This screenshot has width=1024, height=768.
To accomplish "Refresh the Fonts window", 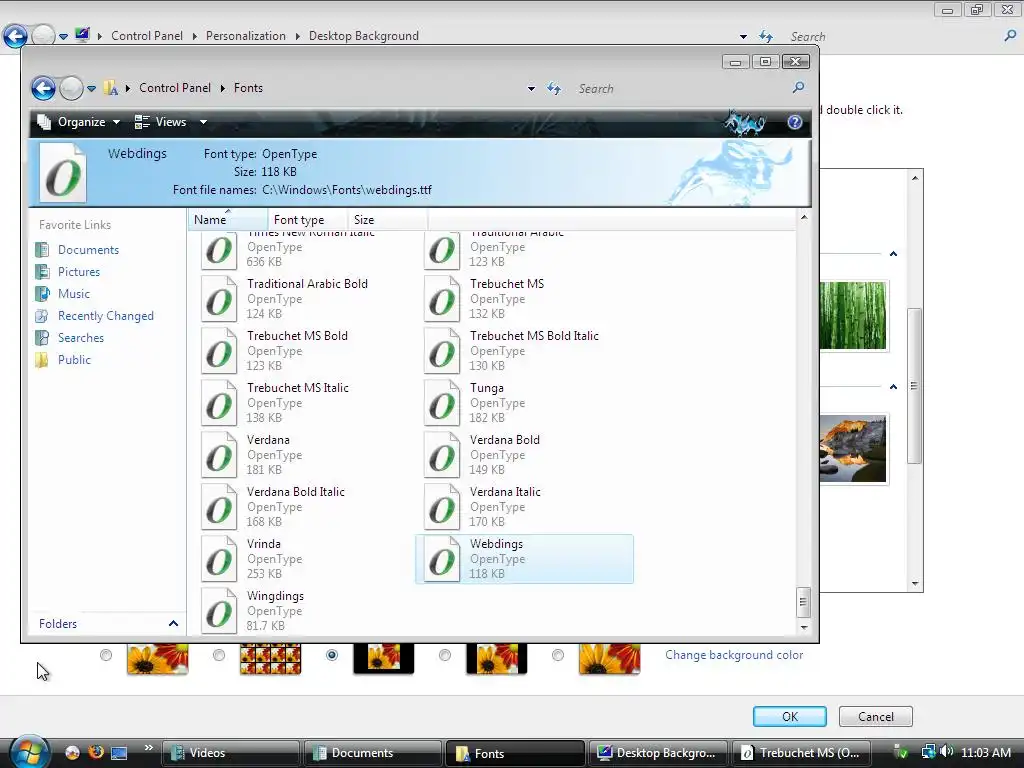I will pyautogui.click(x=554, y=88).
